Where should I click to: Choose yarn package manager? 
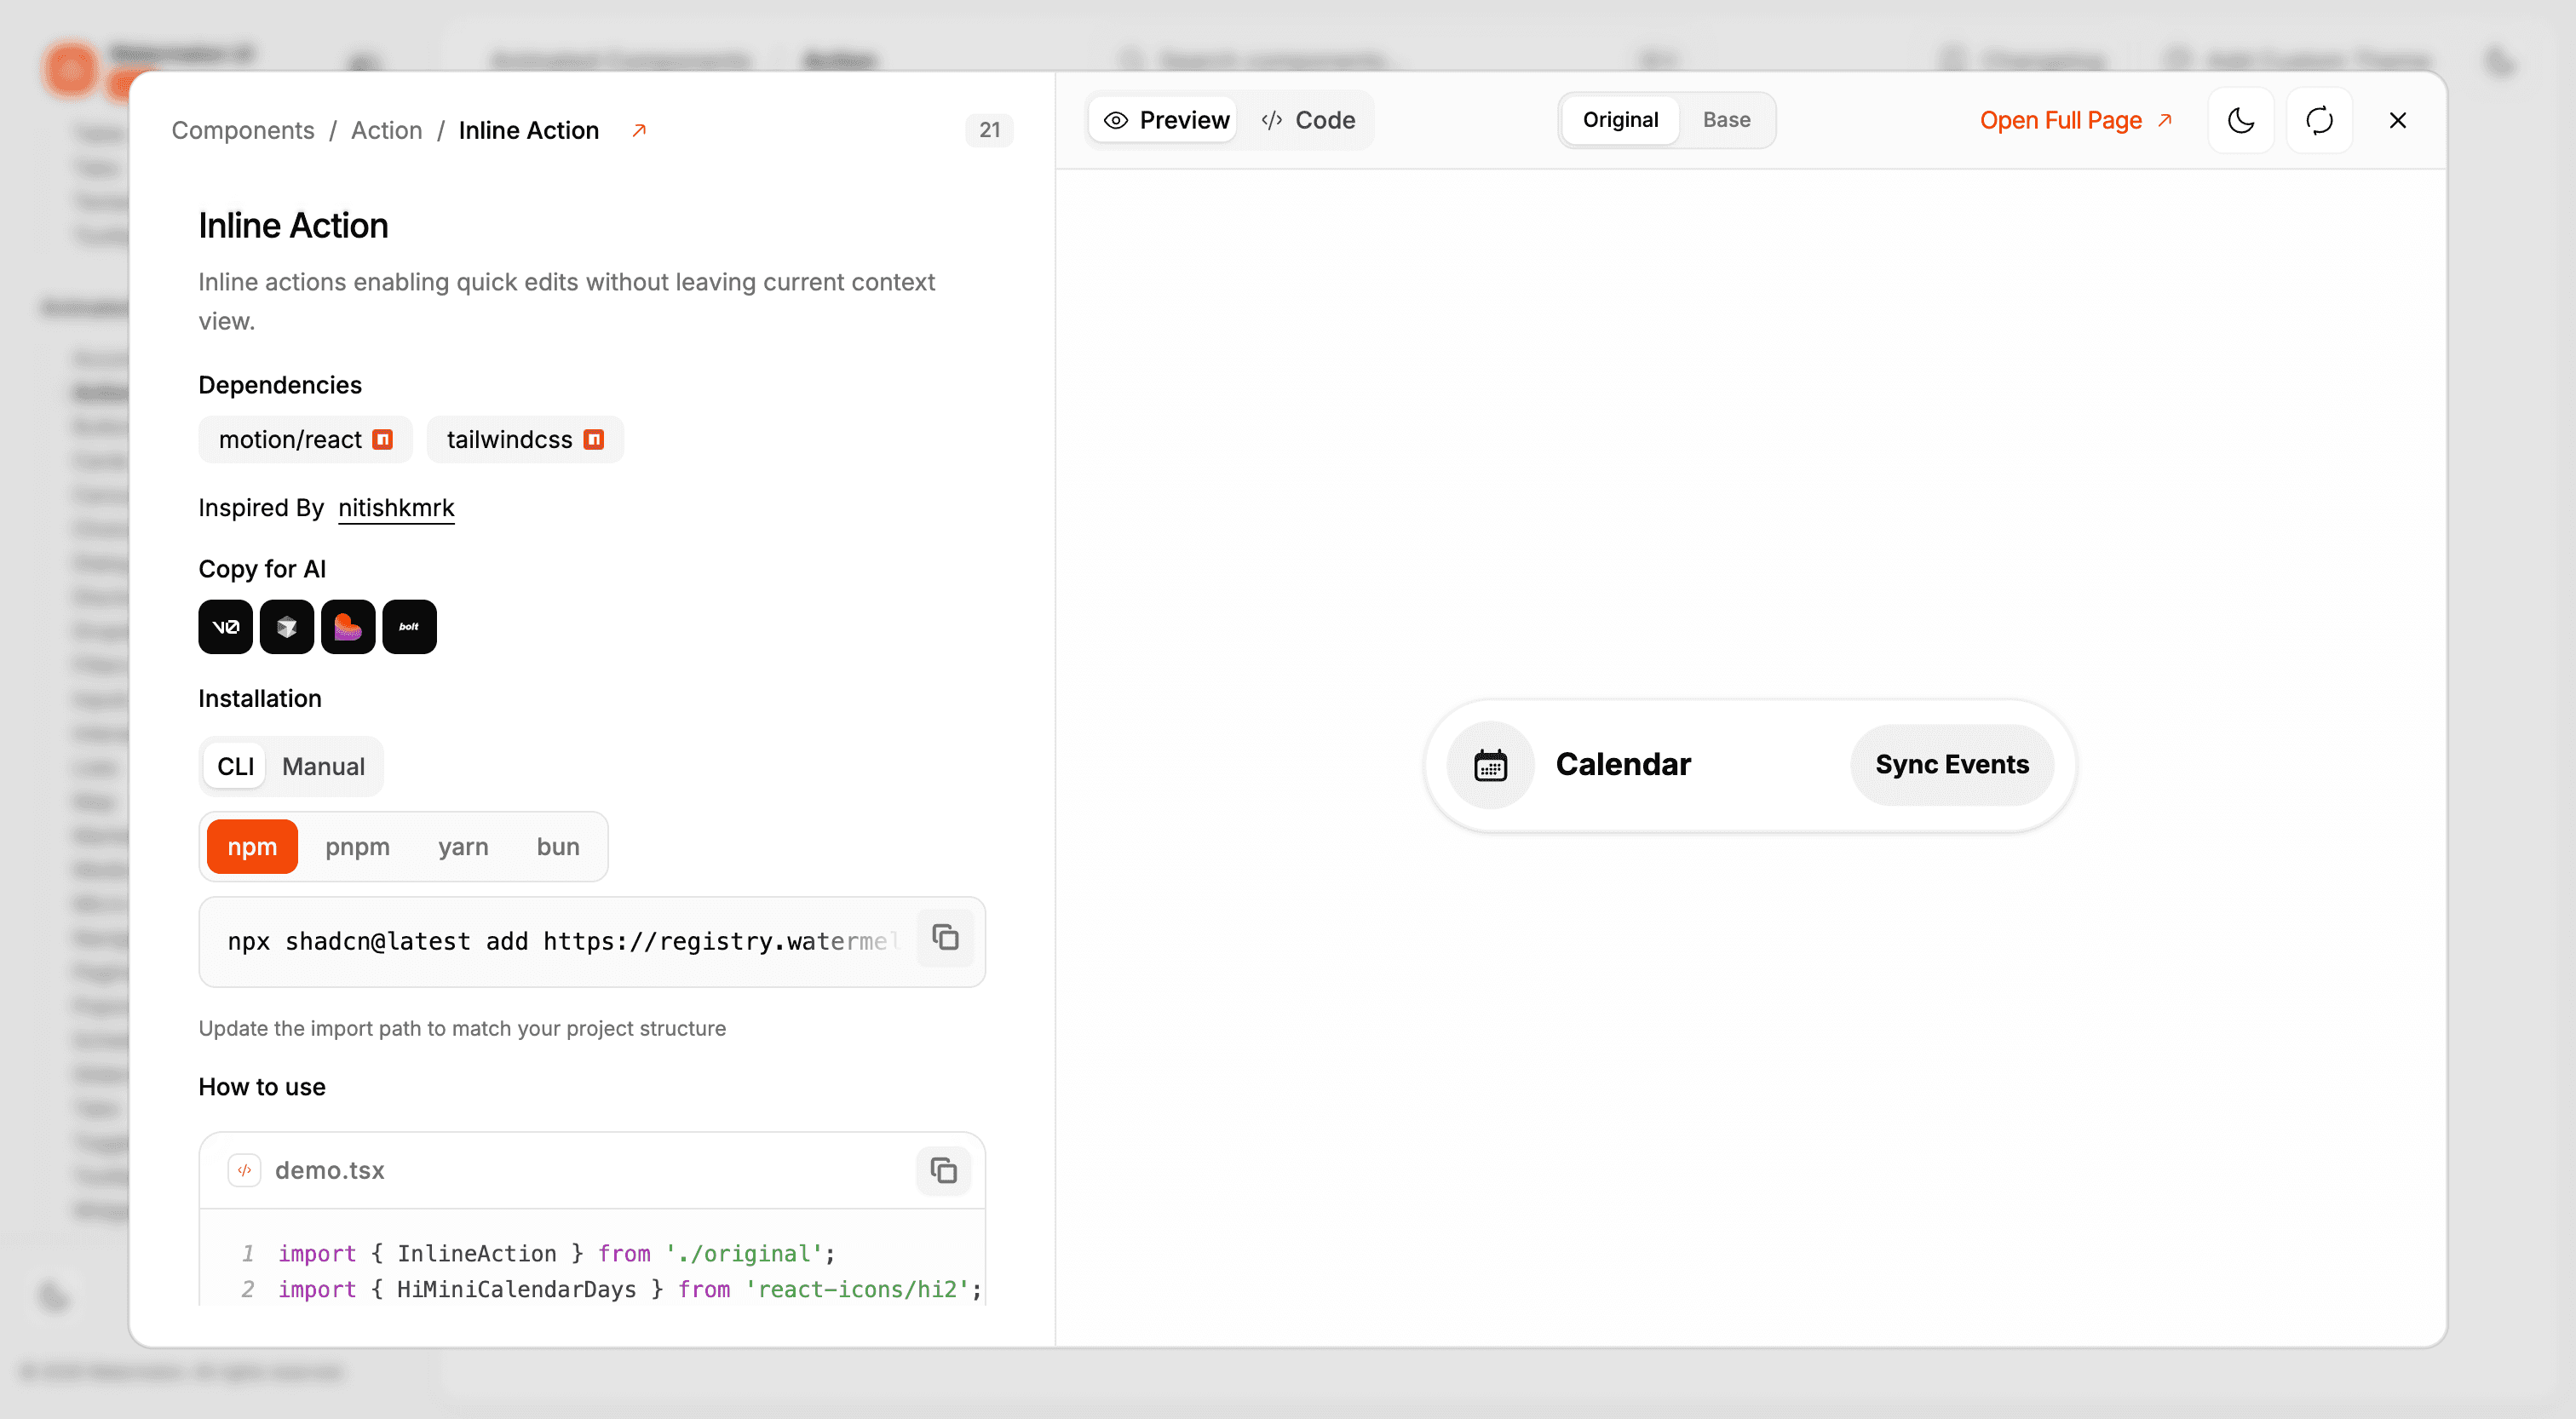pyautogui.click(x=463, y=847)
